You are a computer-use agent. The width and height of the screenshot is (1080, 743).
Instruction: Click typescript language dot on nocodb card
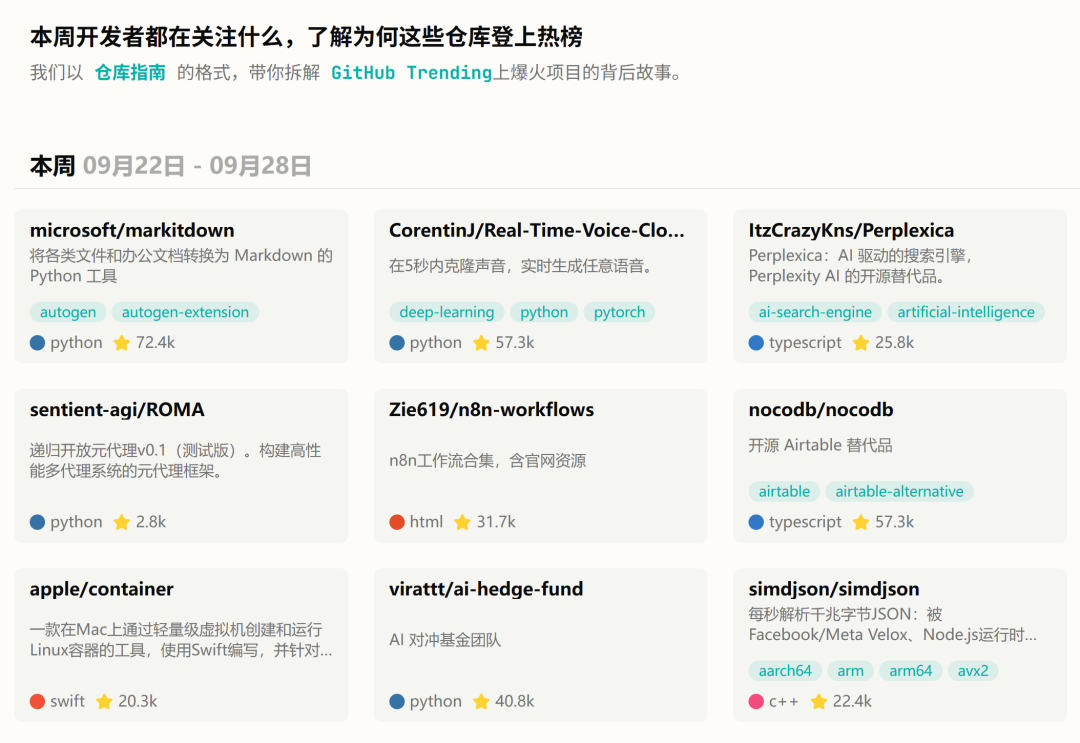click(x=756, y=522)
